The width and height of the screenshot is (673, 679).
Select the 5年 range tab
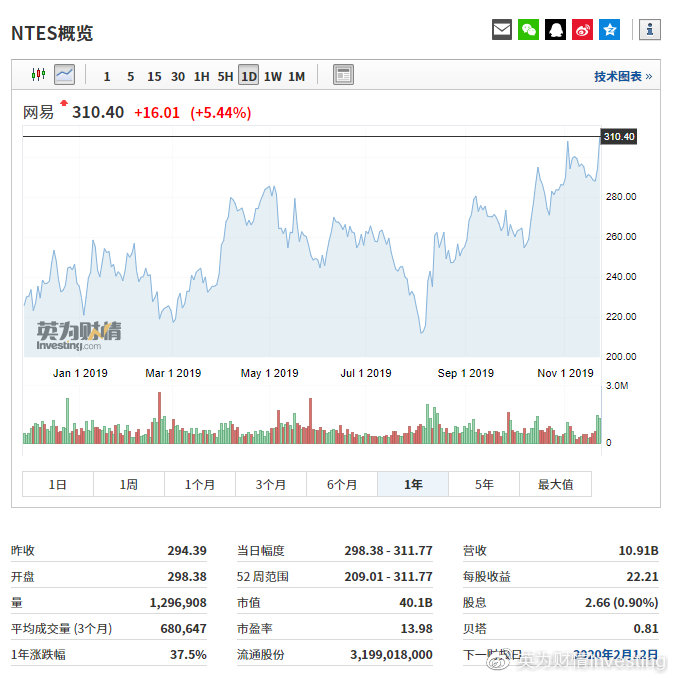484,484
